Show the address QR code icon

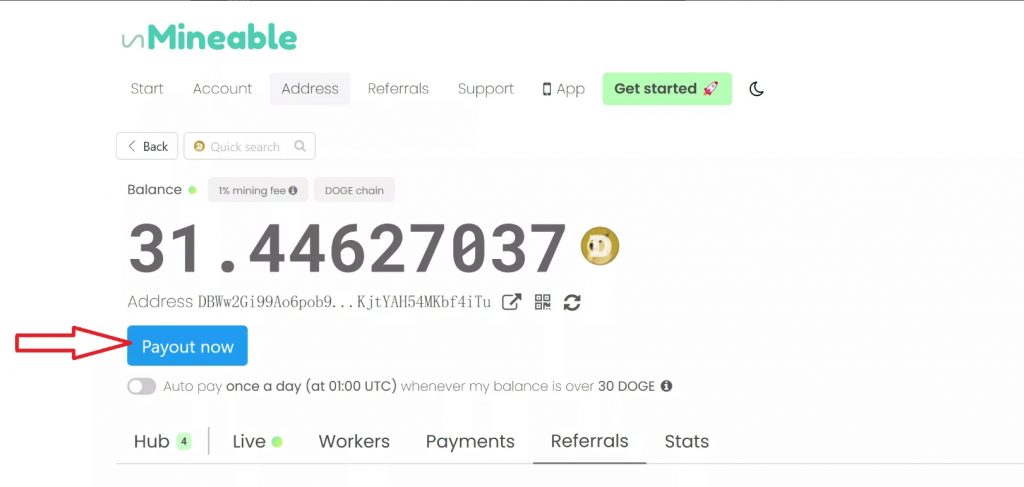[x=543, y=302]
